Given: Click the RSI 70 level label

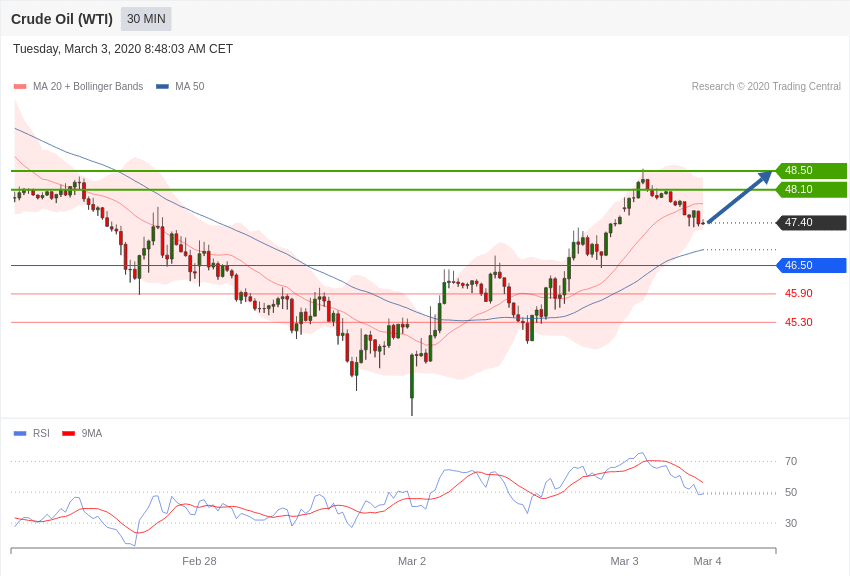Looking at the screenshot, I should [791, 461].
